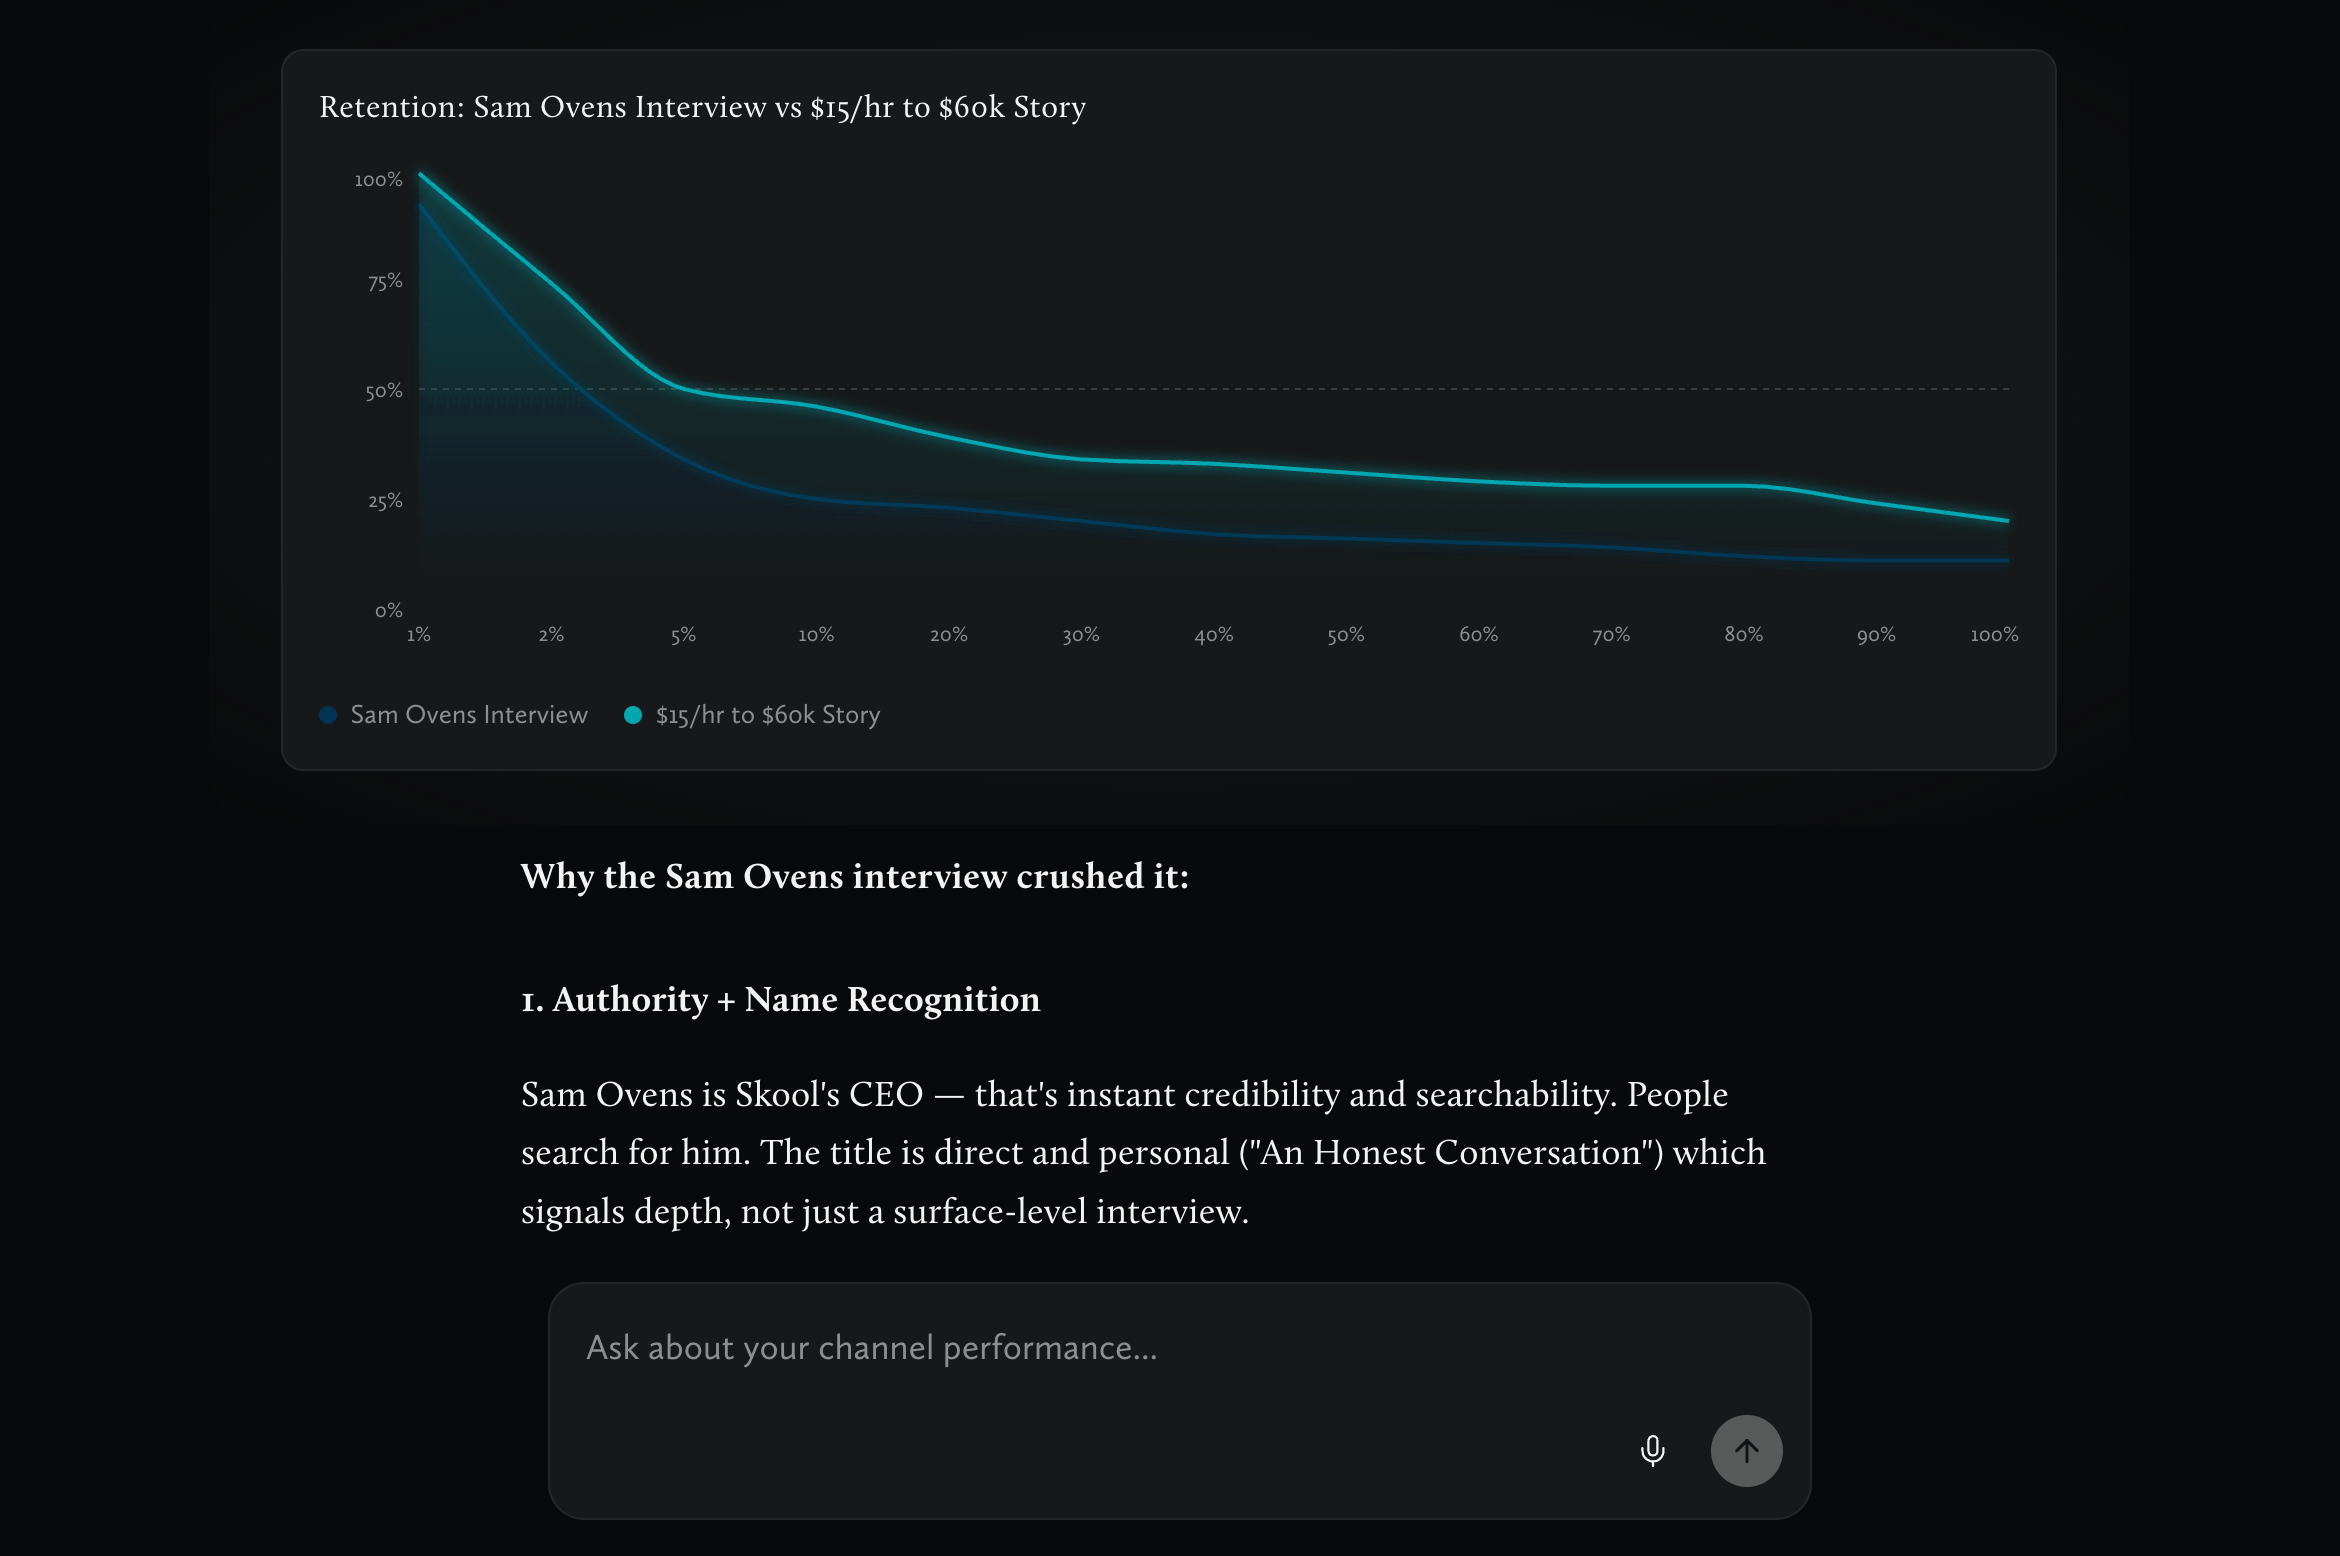Click the microphone icon for voice input
2340x1556 pixels.
[1652, 1451]
